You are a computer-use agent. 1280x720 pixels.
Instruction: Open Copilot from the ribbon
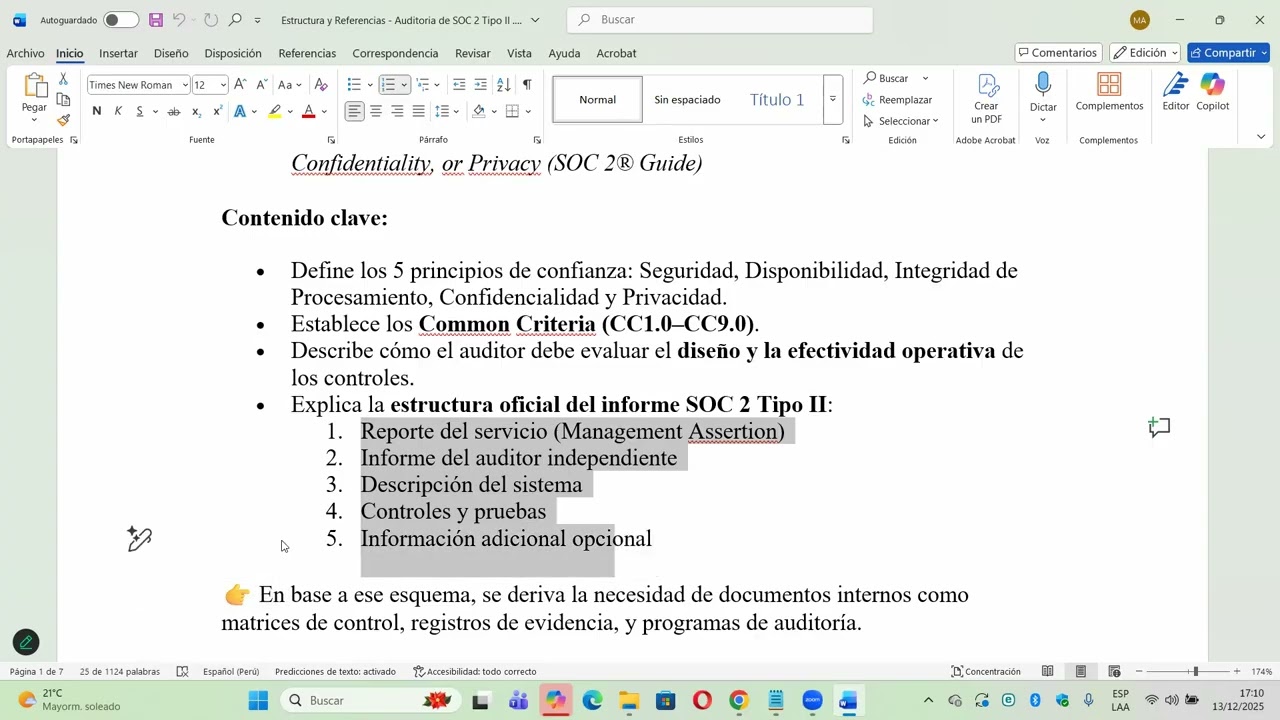click(x=1213, y=92)
